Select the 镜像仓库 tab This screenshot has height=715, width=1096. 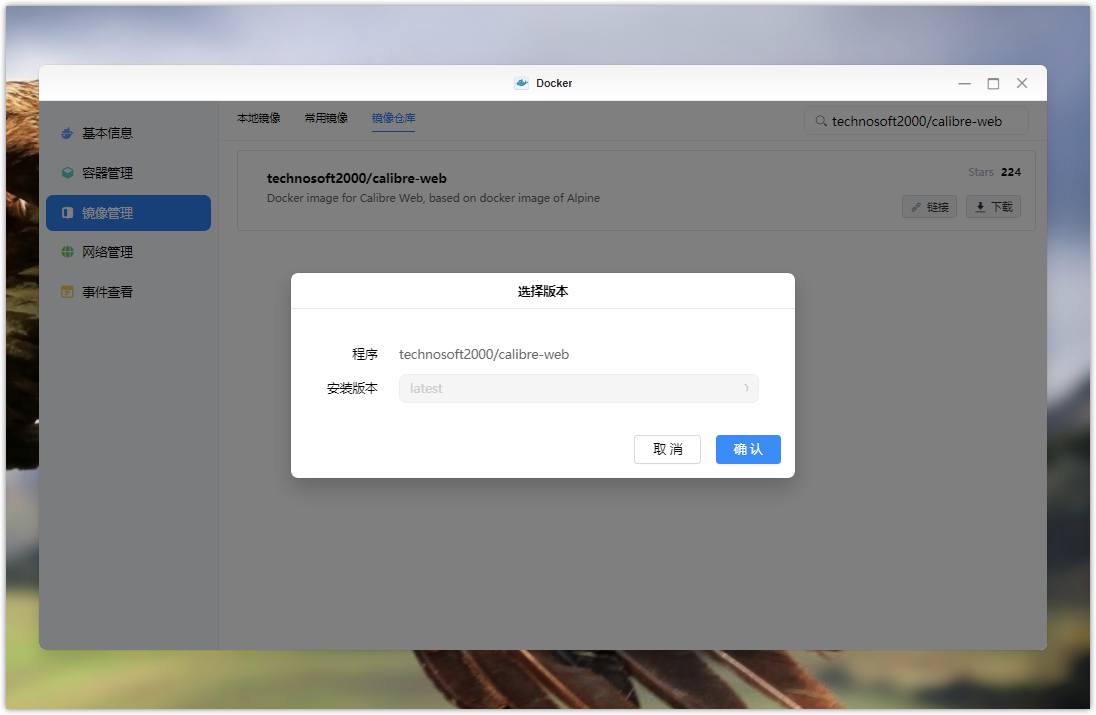click(x=394, y=118)
